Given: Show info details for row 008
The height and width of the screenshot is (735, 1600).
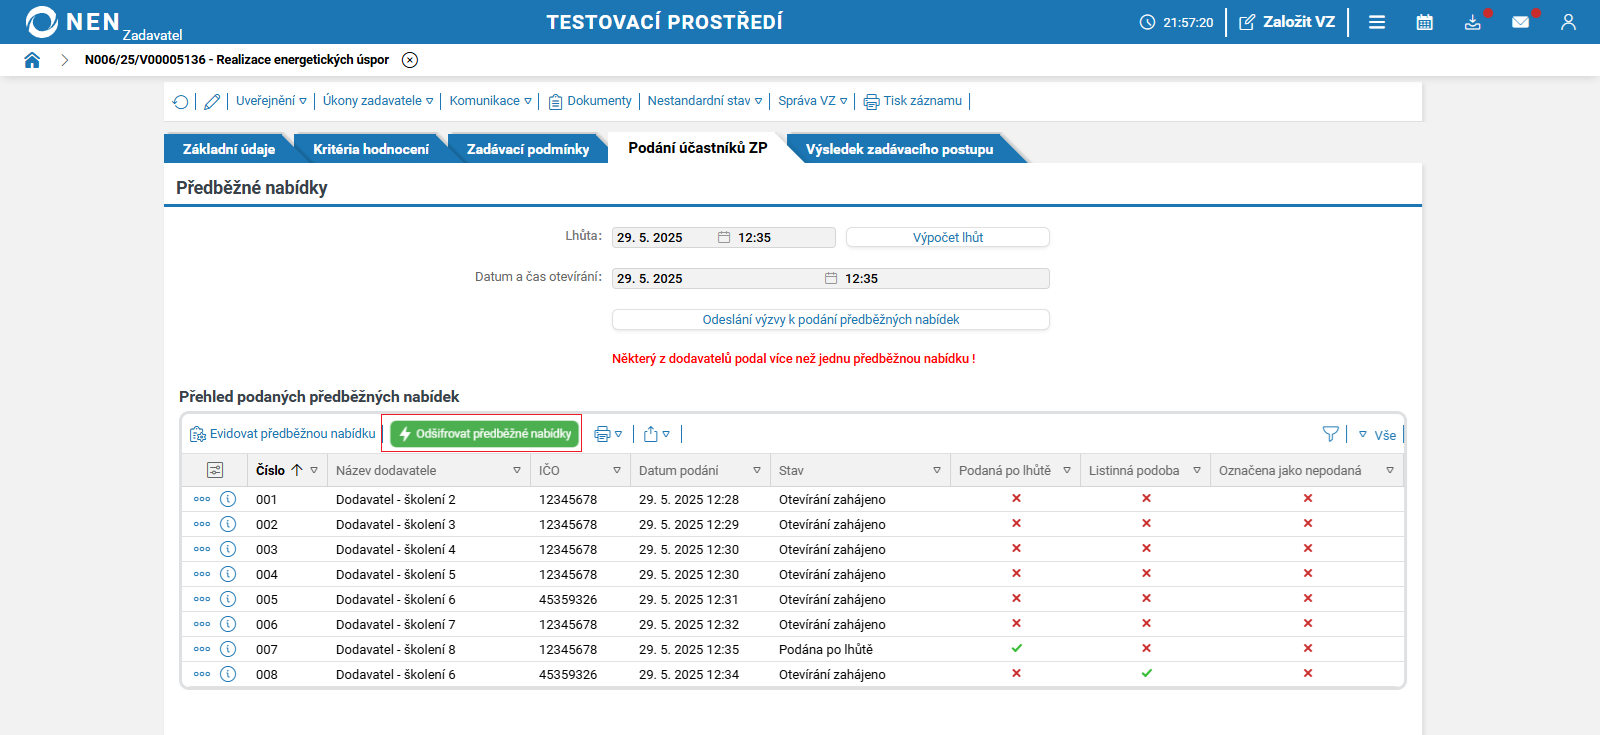Looking at the screenshot, I should click(x=228, y=674).
